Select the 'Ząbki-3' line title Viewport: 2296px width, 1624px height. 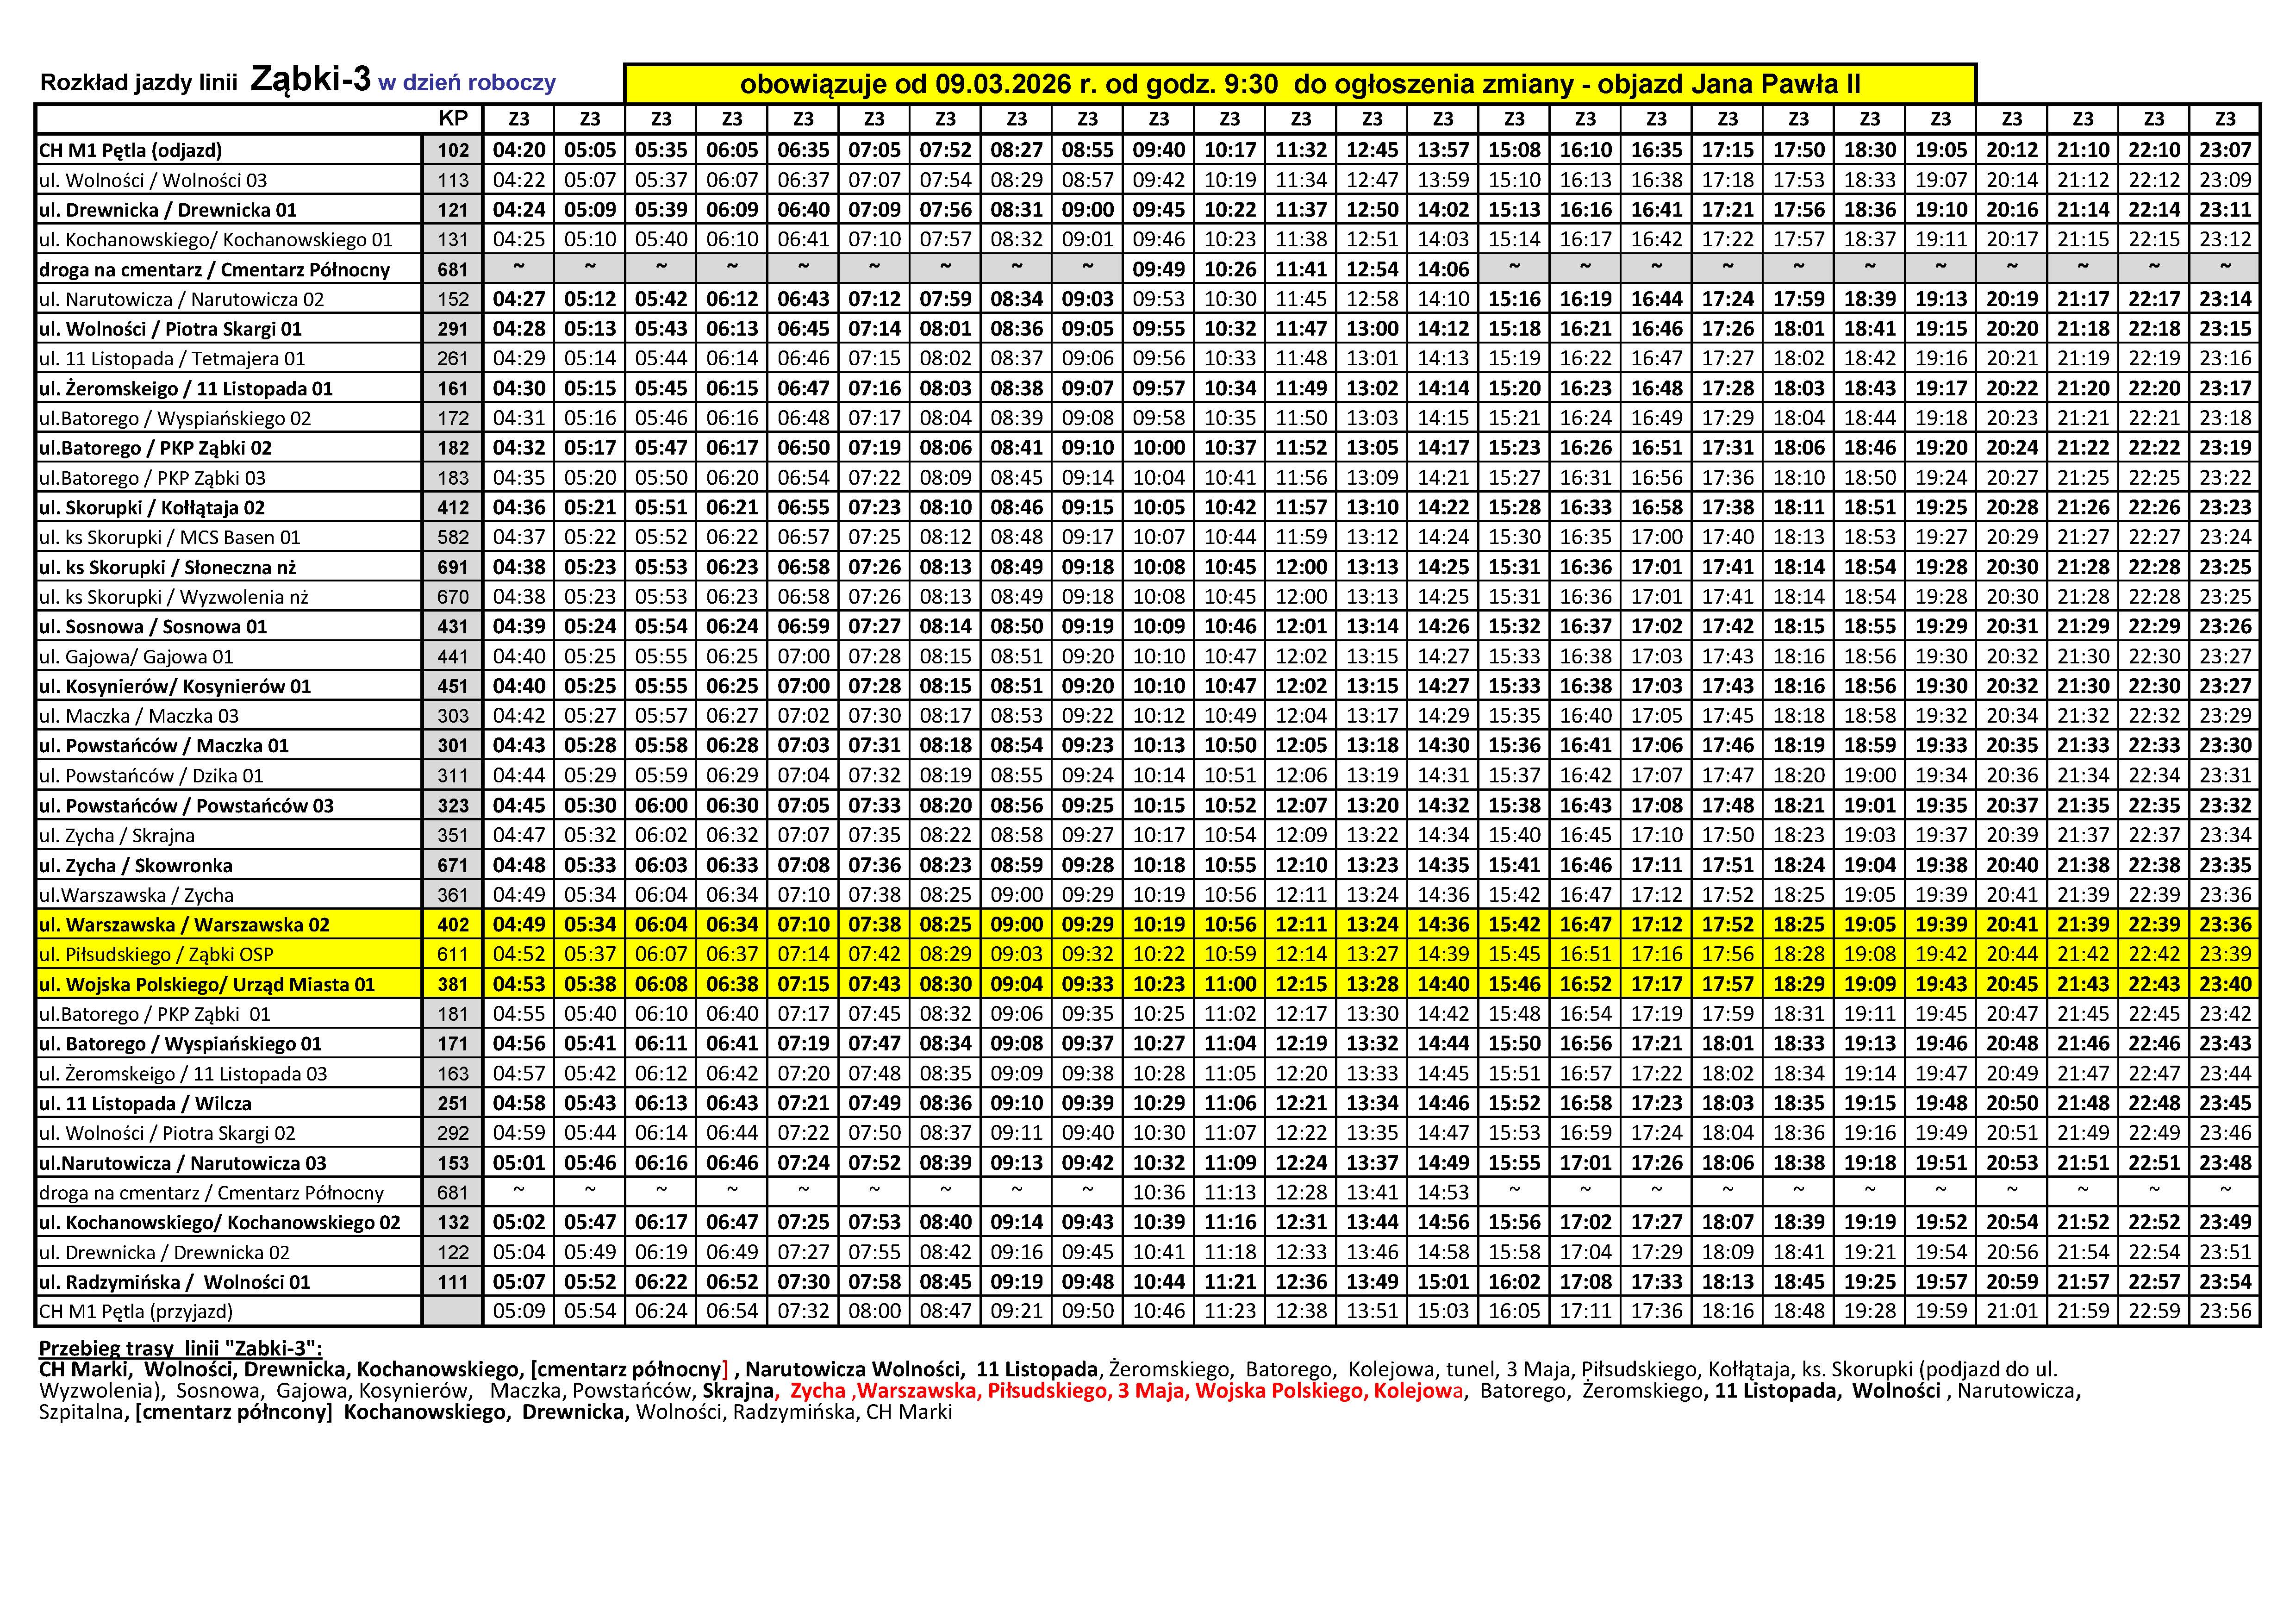pyautogui.click(x=310, y=79)
